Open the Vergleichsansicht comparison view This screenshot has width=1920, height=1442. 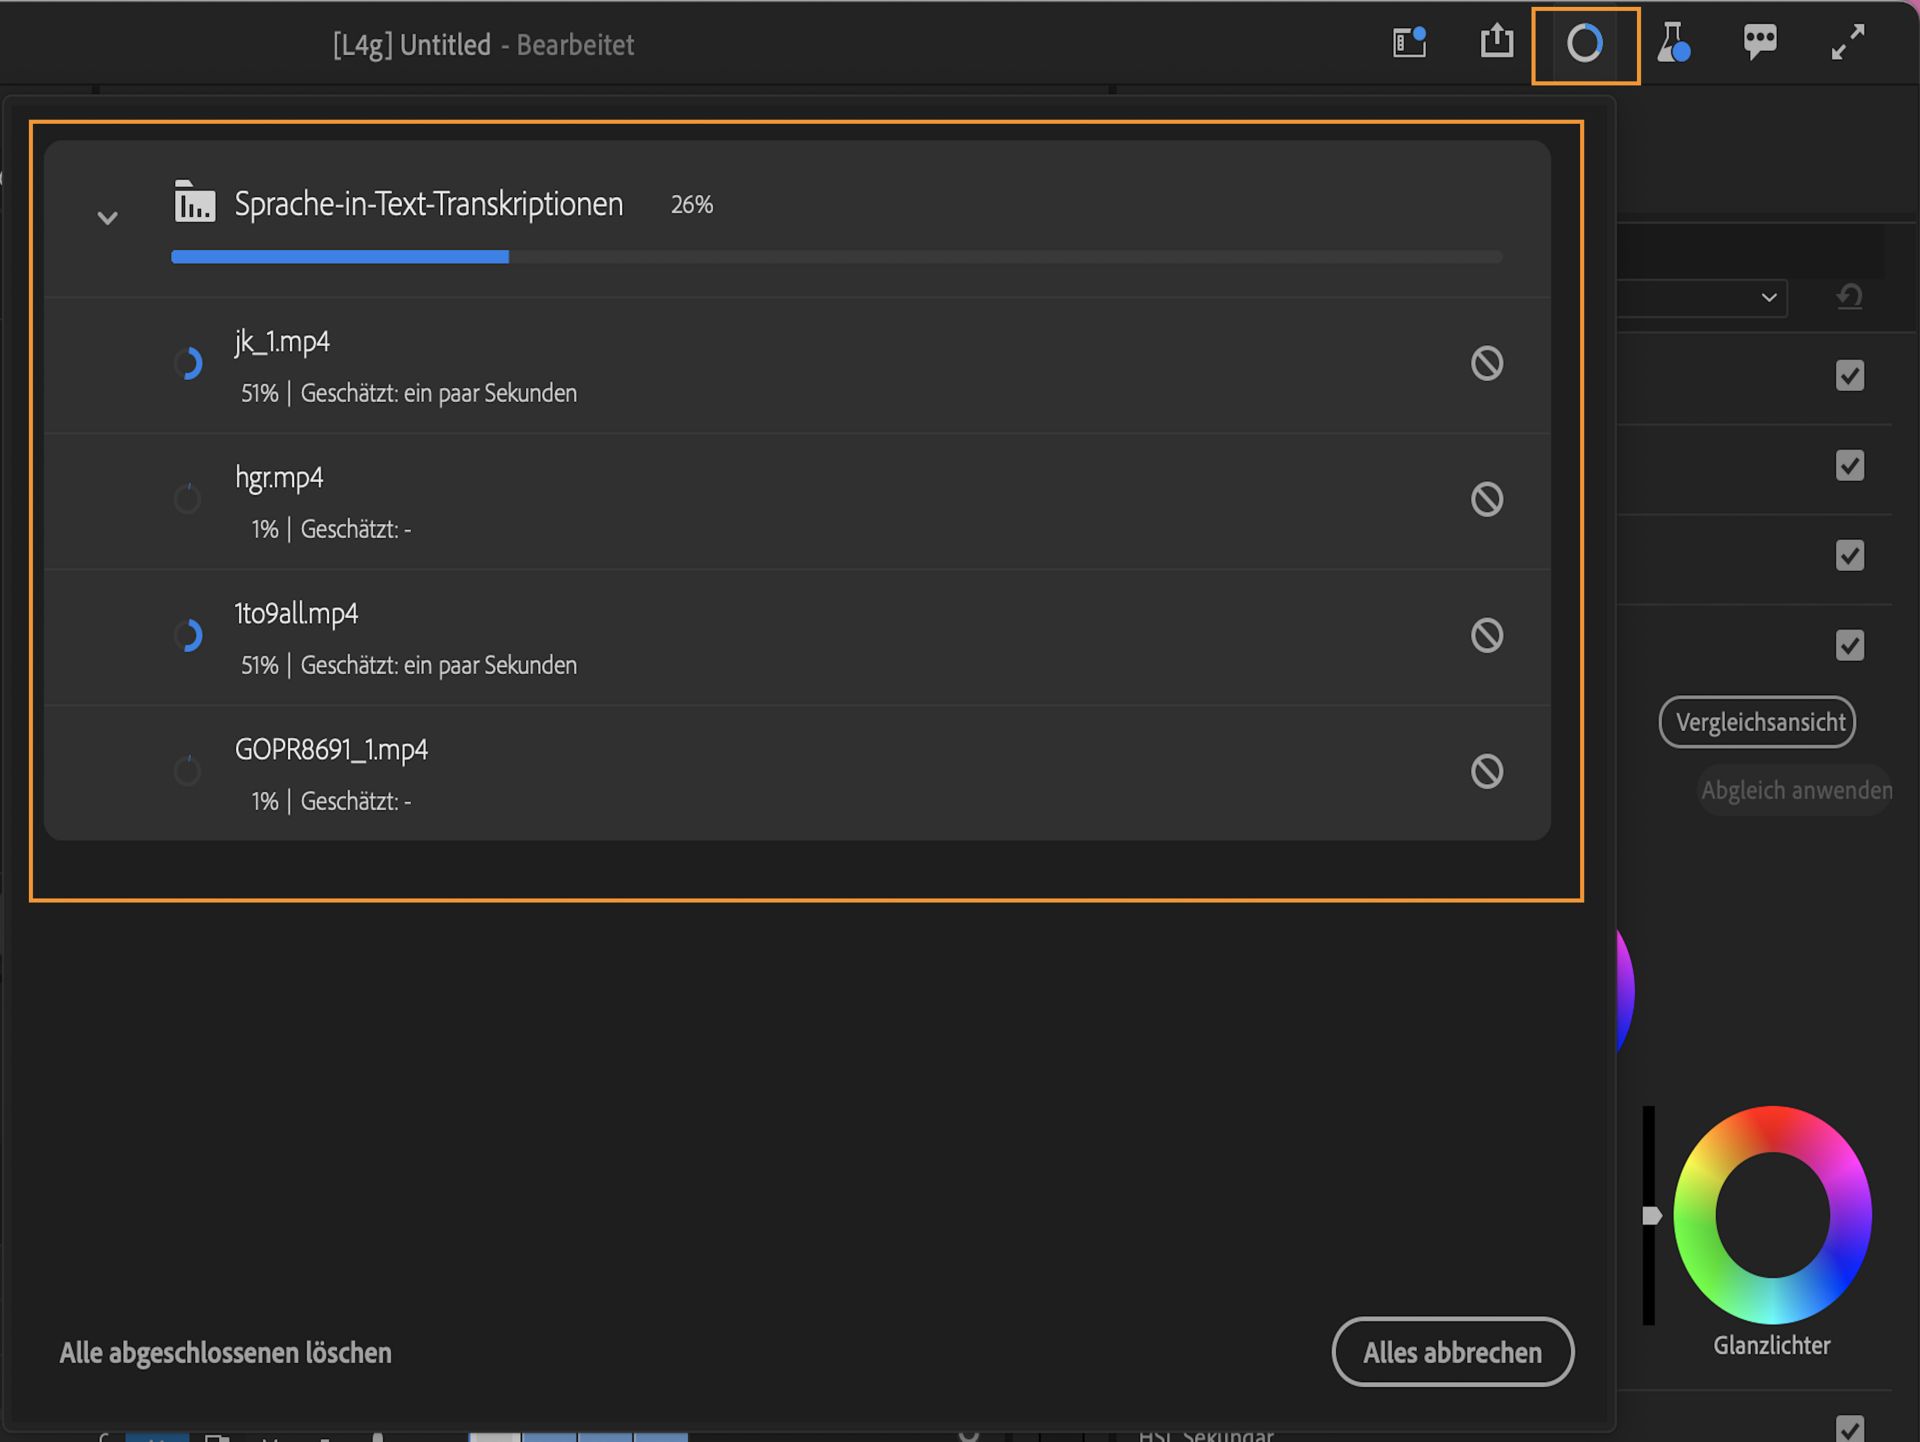[1757, 722]
